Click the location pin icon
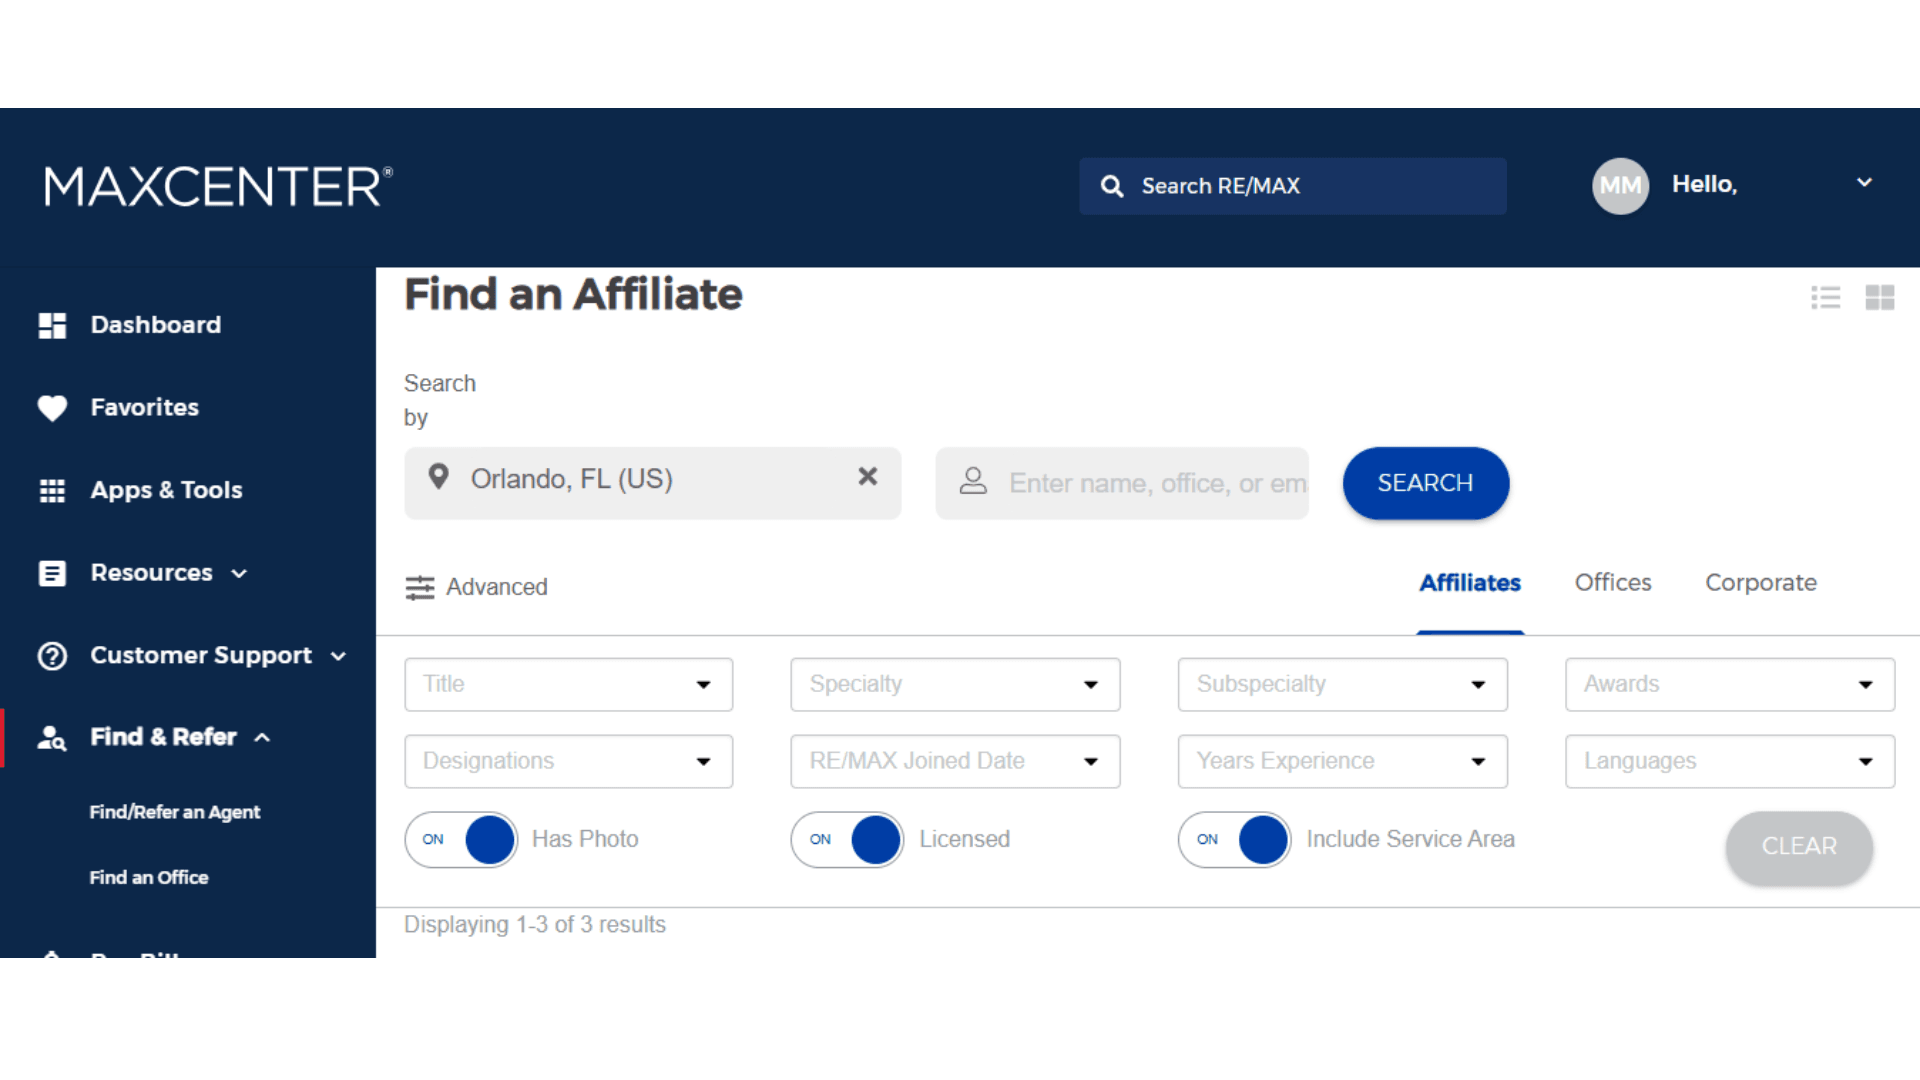The height and width of the screenshot is (1080, 1920). 438,477
